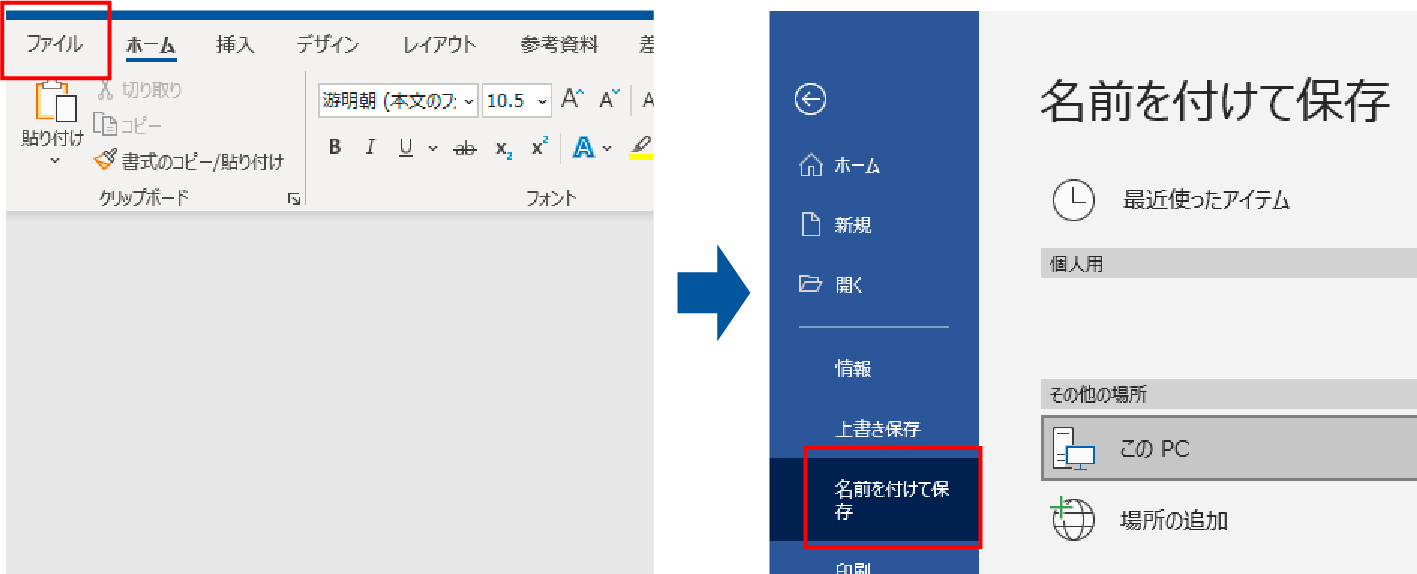Toggle strikethrough ab formatting

pyautogui.click(x=464, y=148)
